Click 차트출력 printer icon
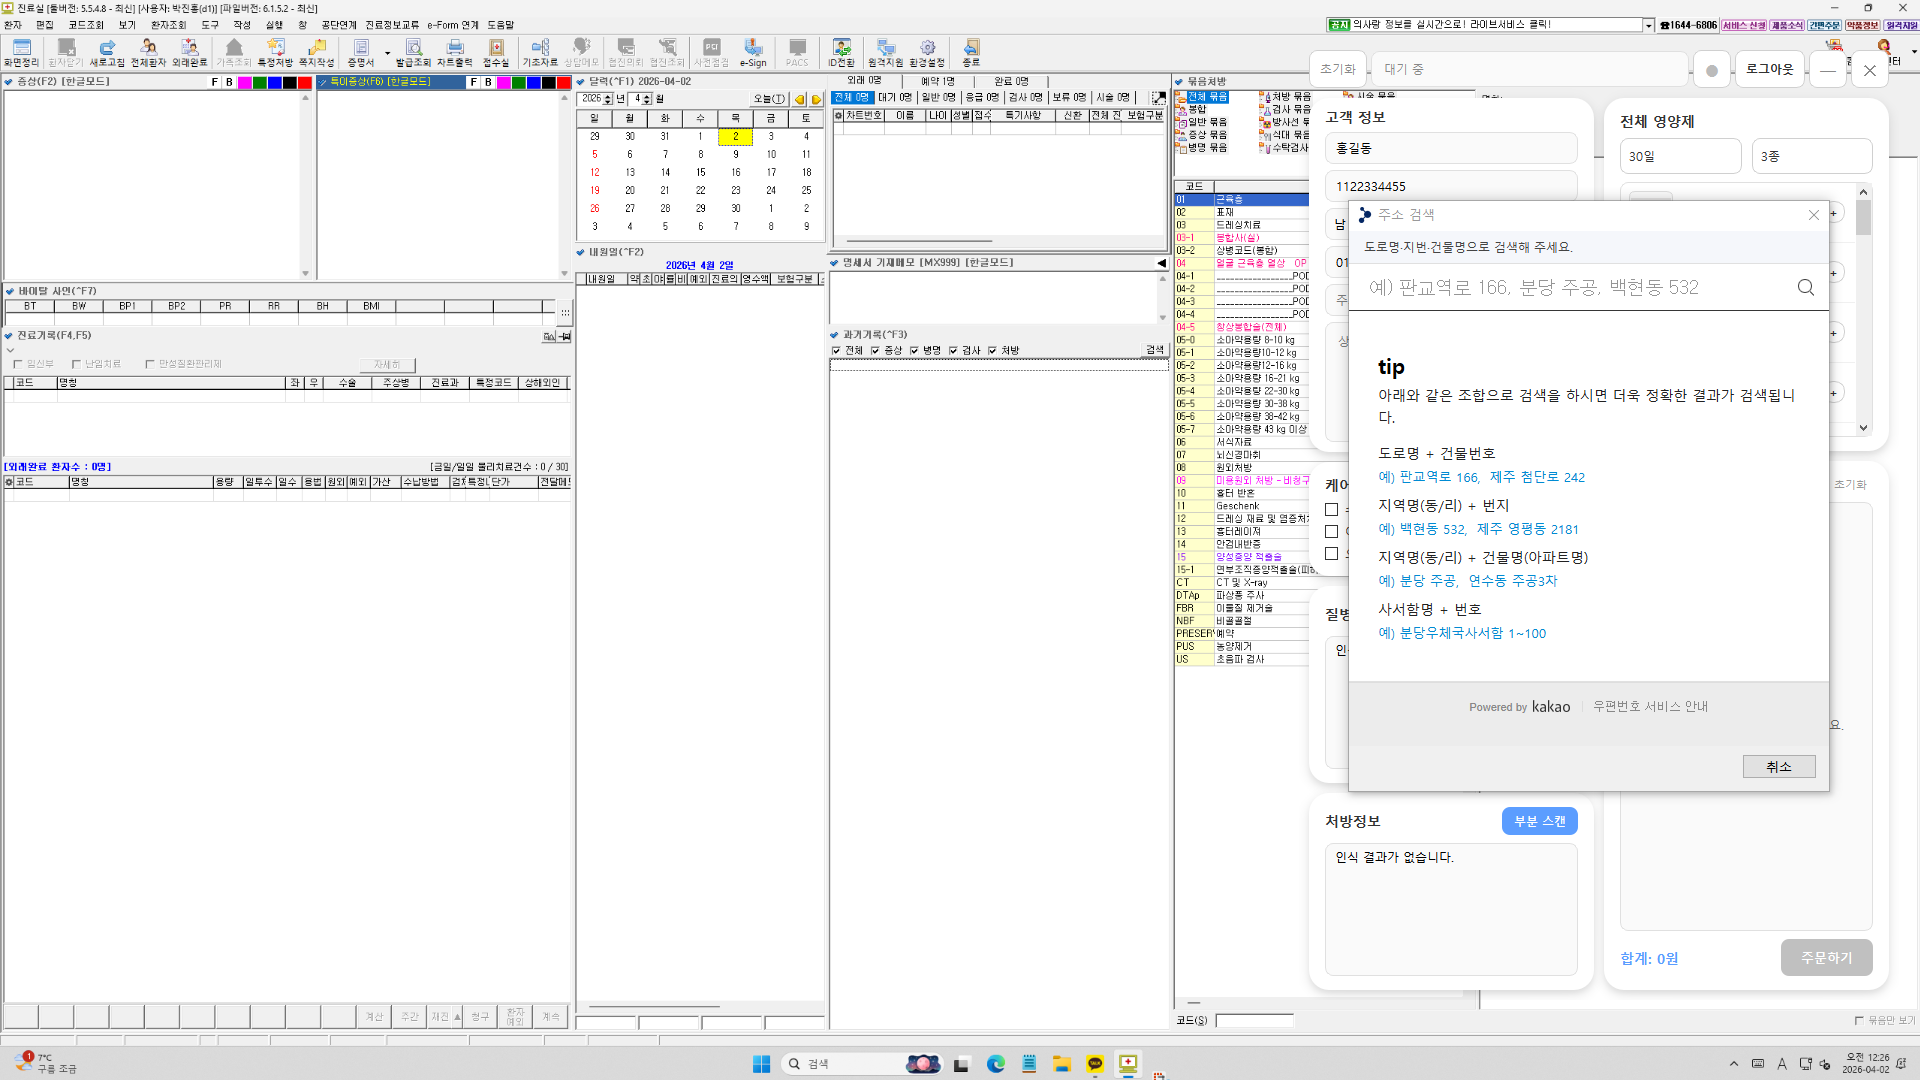Image resolution: width=1920 pixels, height=1080 pixels. [x=454, y=53]
